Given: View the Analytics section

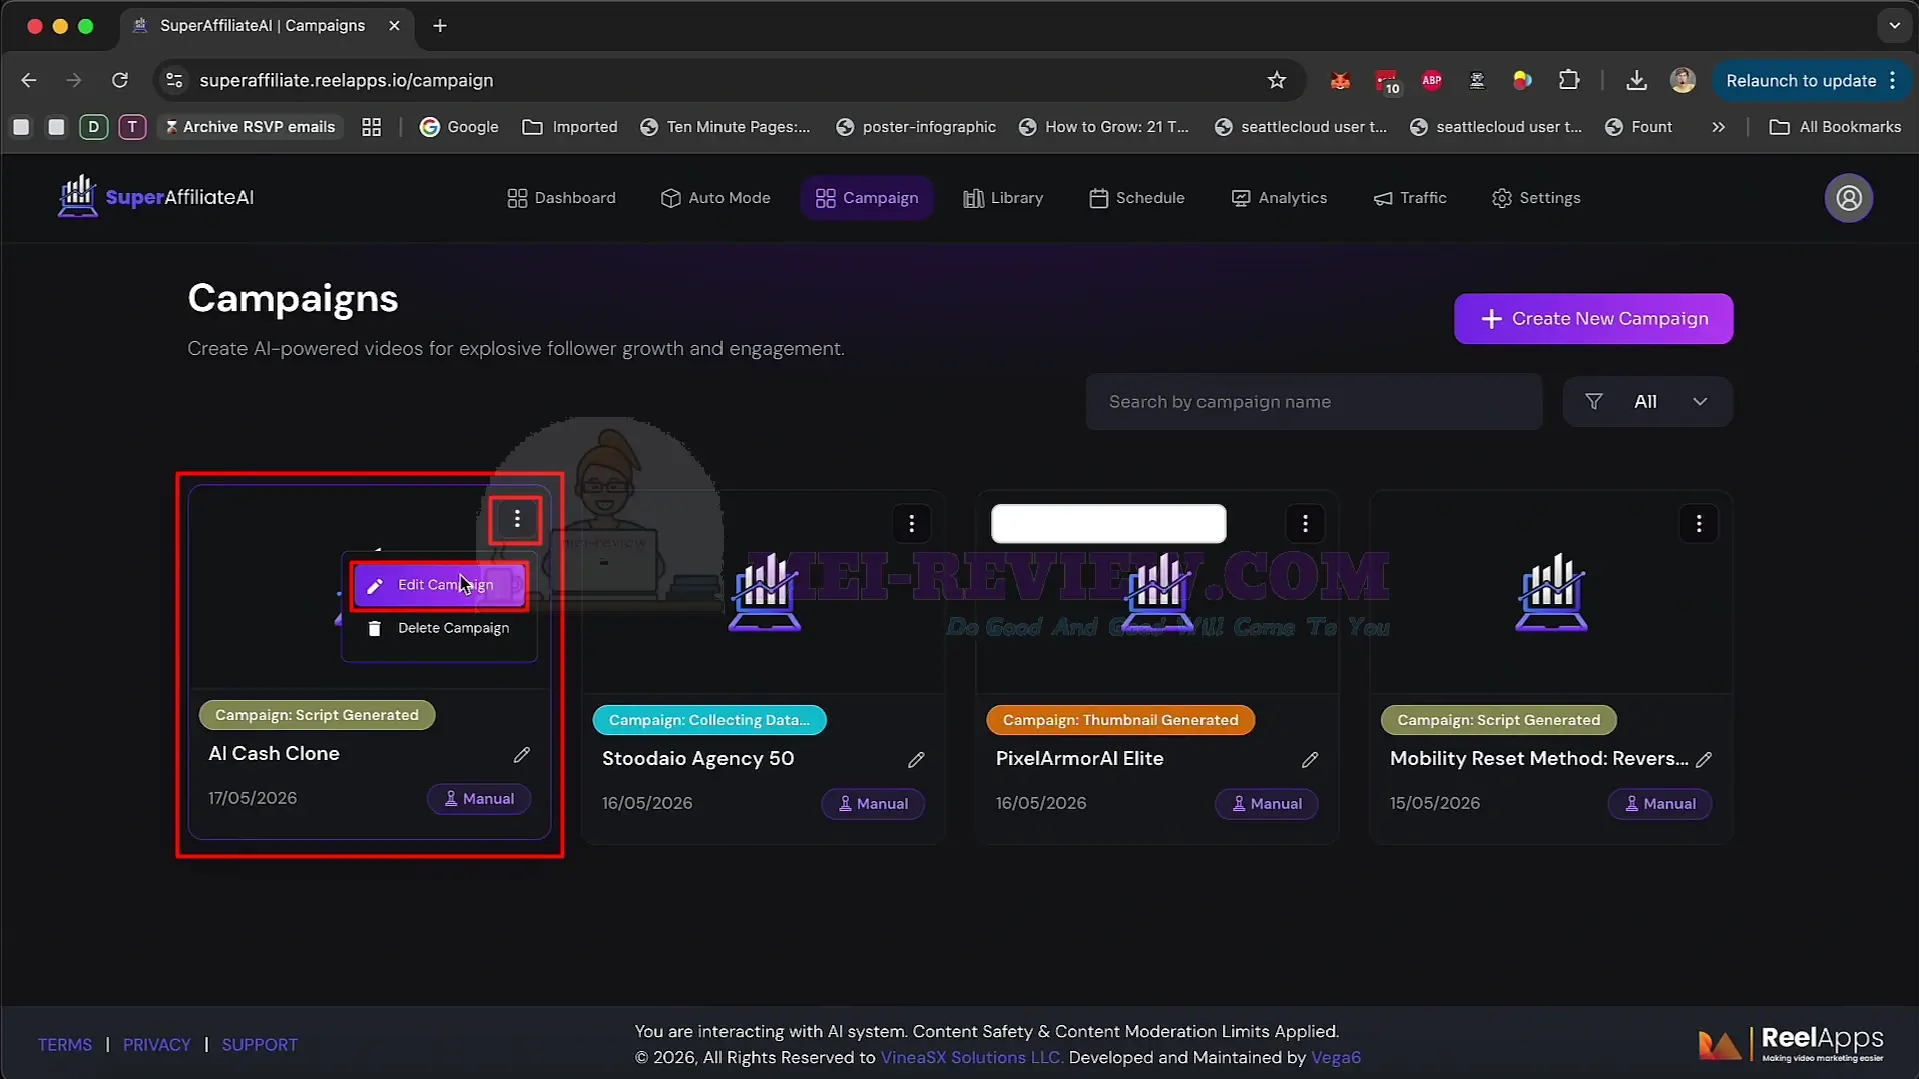Looking at the screenshot, I should pos(1279,198).
